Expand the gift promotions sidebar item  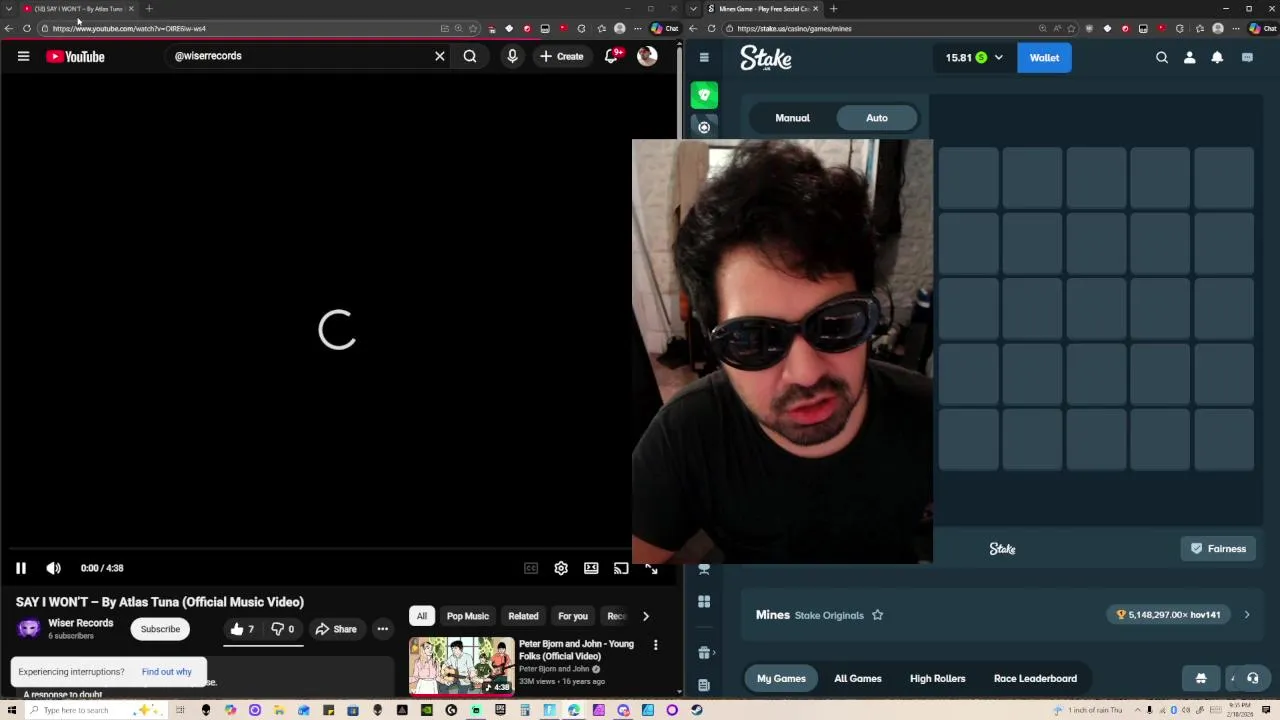pyautogui.click(x=704, y=653)
